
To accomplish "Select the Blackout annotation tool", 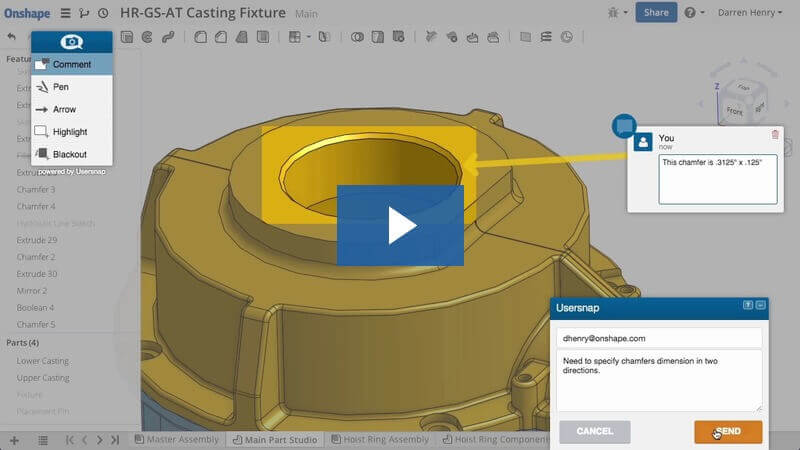I will pos(72,154).
